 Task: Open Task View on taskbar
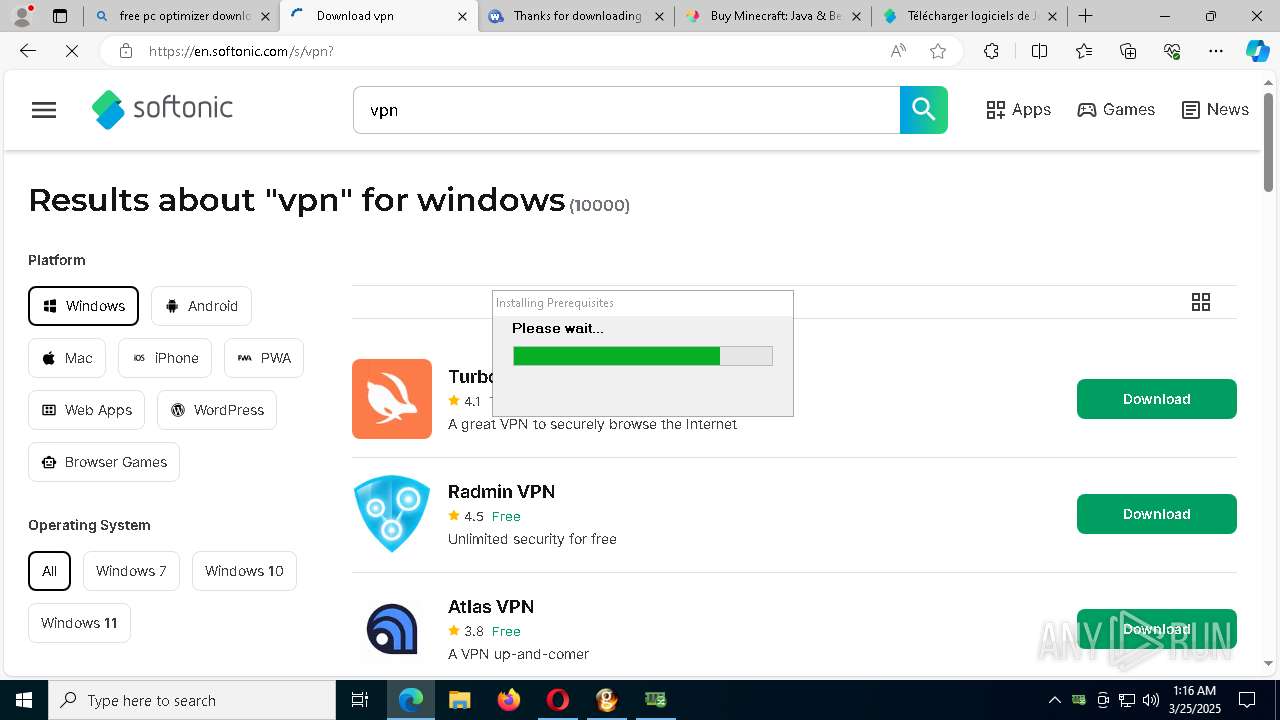tap(360, 700)
